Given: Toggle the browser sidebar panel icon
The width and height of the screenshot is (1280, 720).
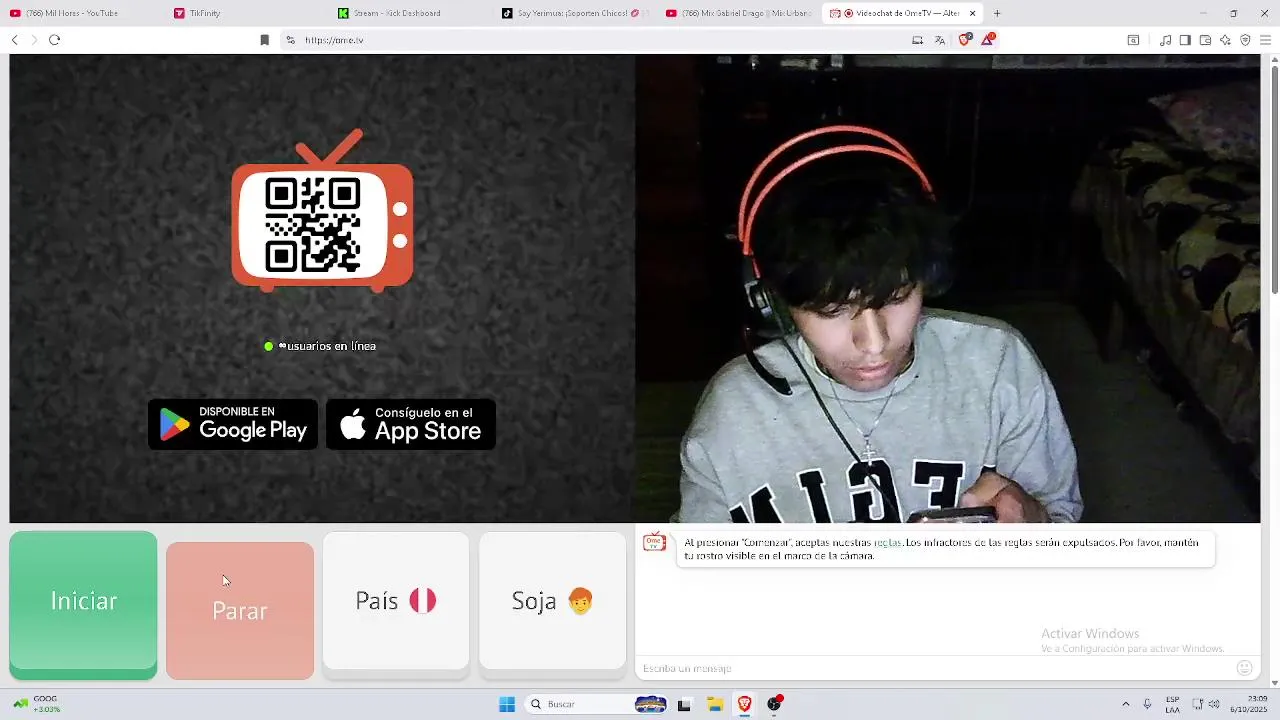Looking at the screenshot, I should (x=1185, y=40).
